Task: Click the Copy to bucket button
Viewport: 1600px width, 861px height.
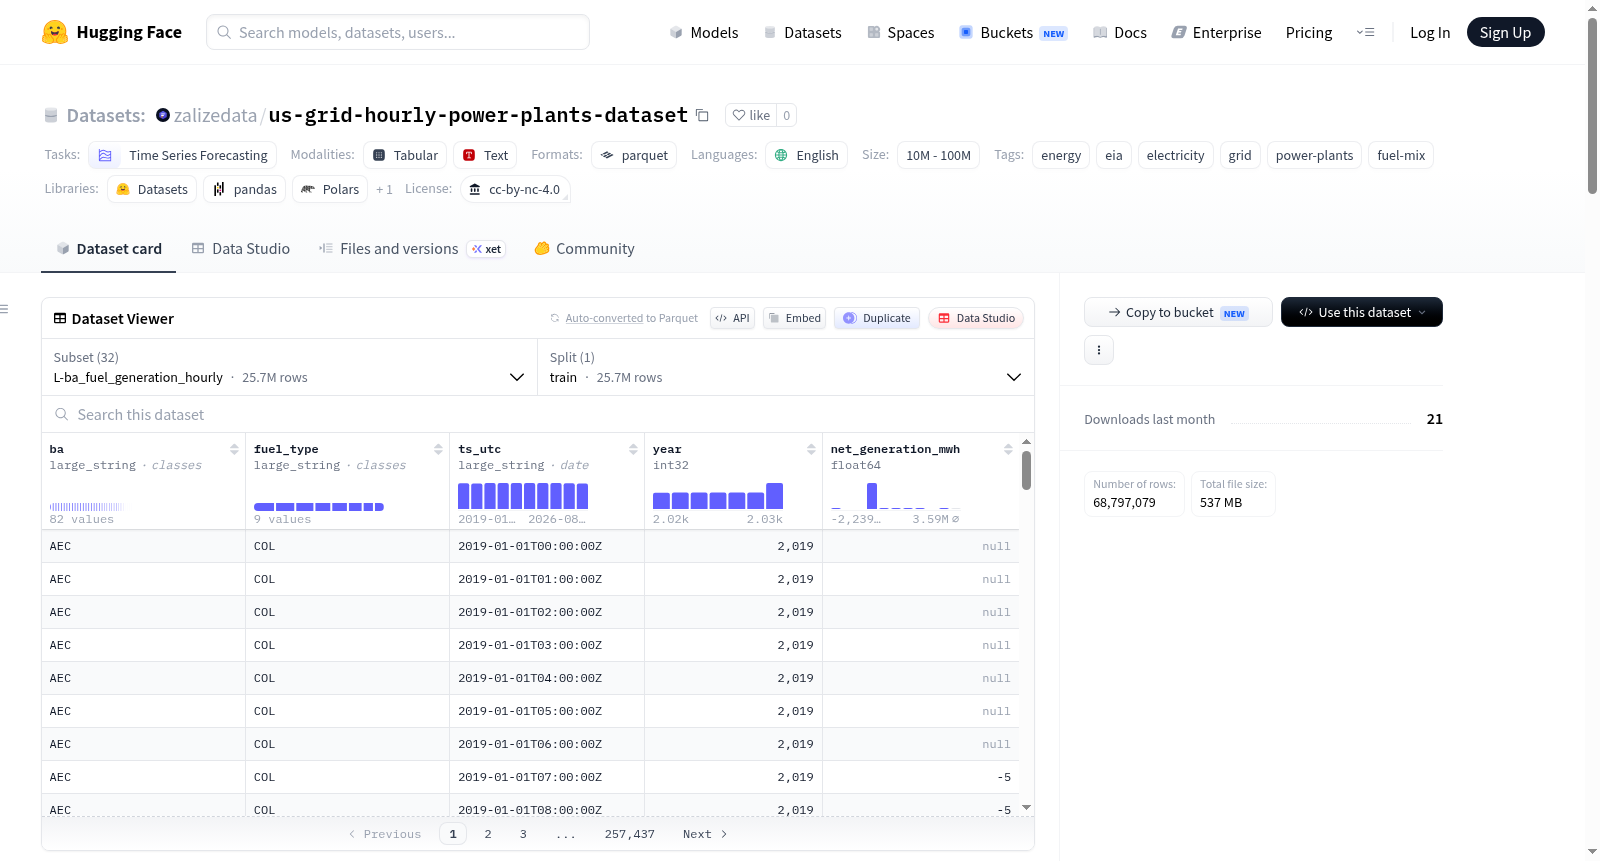Action: [1178, 312]
